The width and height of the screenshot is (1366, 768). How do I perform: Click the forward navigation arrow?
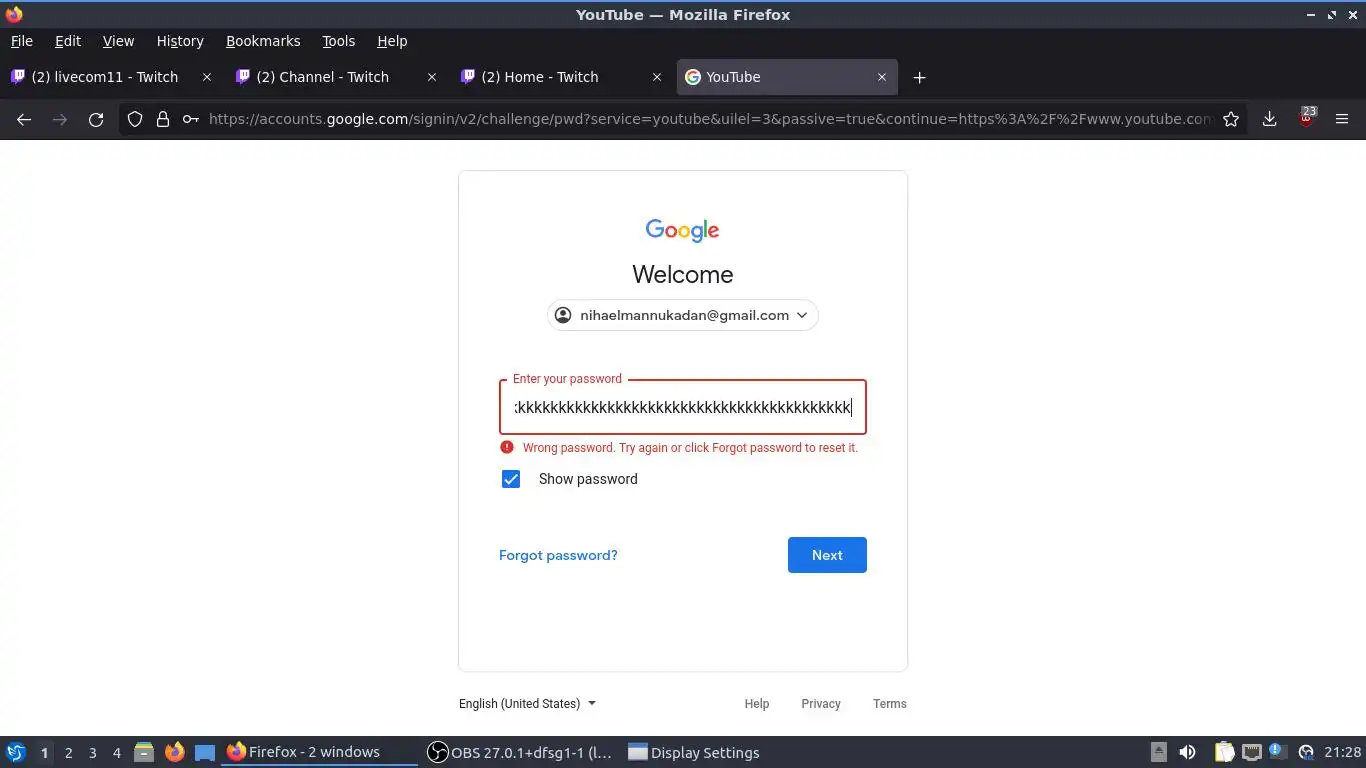point(60,119)
